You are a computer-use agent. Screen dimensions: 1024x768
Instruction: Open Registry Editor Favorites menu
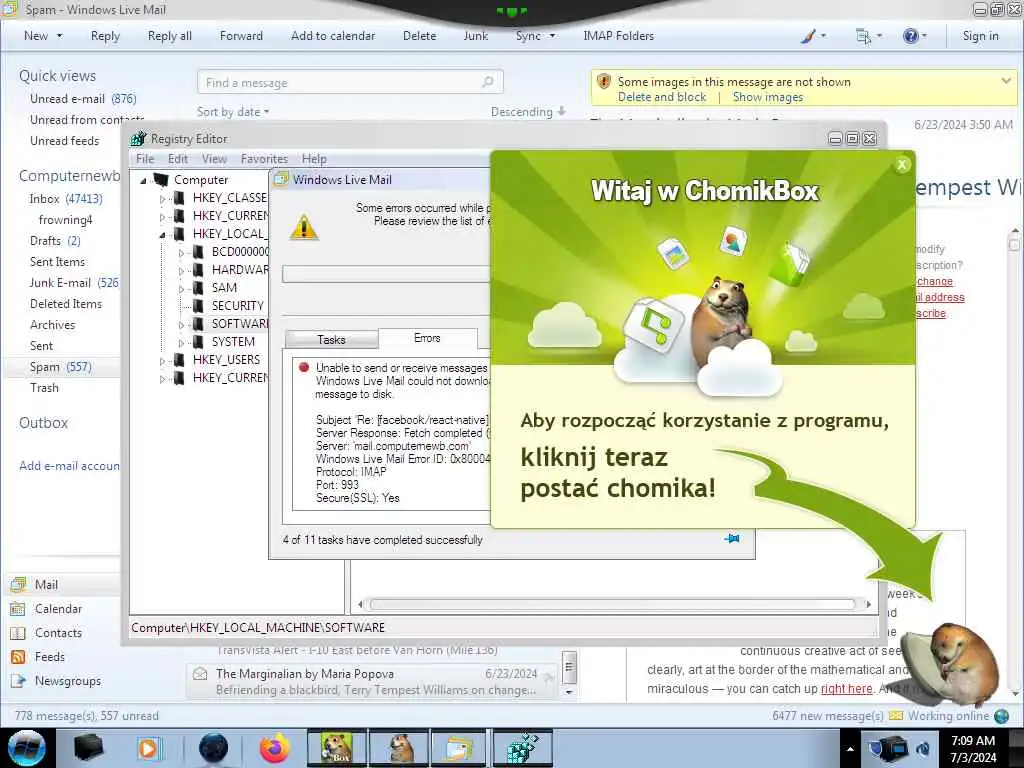264,159
